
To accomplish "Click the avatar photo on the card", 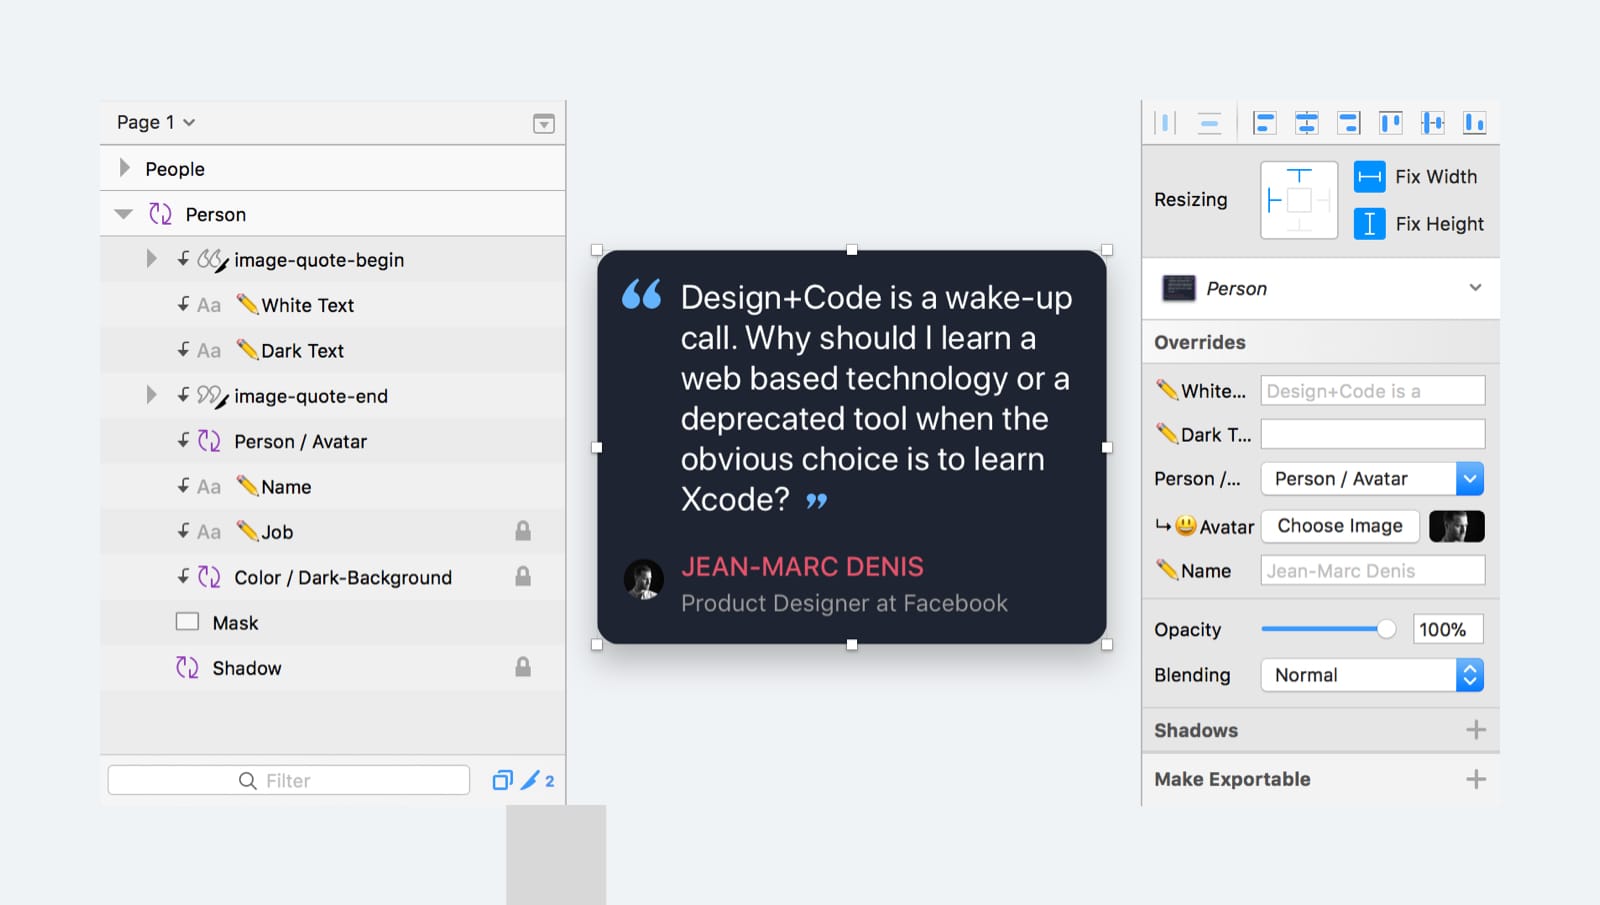I will coord(643,579).
